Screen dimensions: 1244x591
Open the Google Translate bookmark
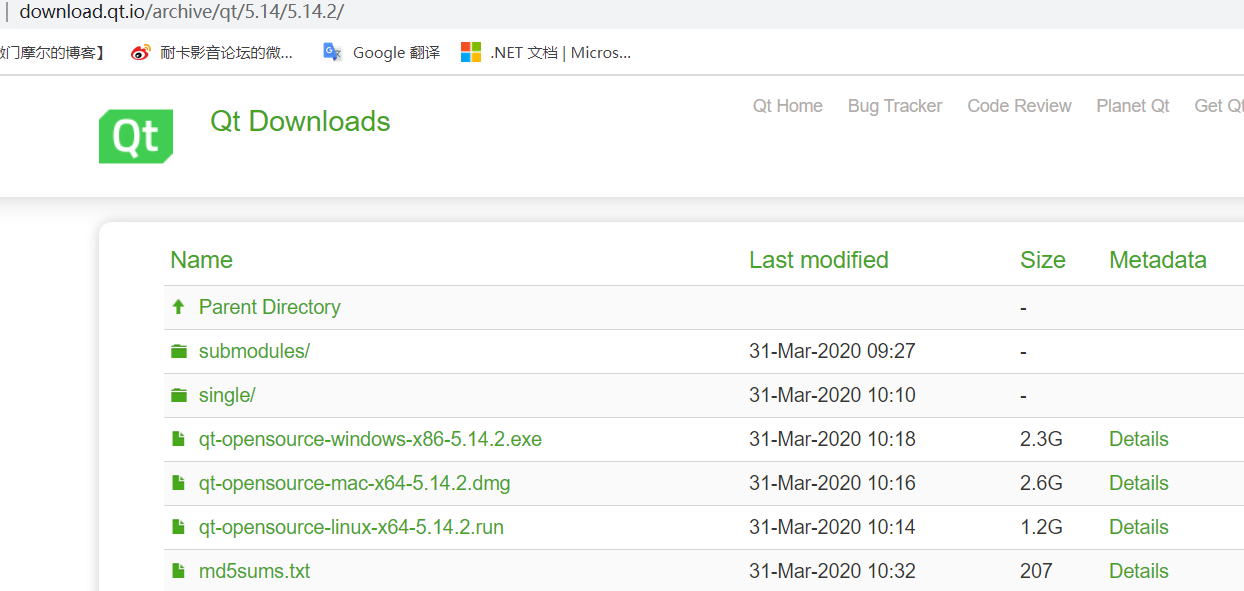click(x=381, y=53)
